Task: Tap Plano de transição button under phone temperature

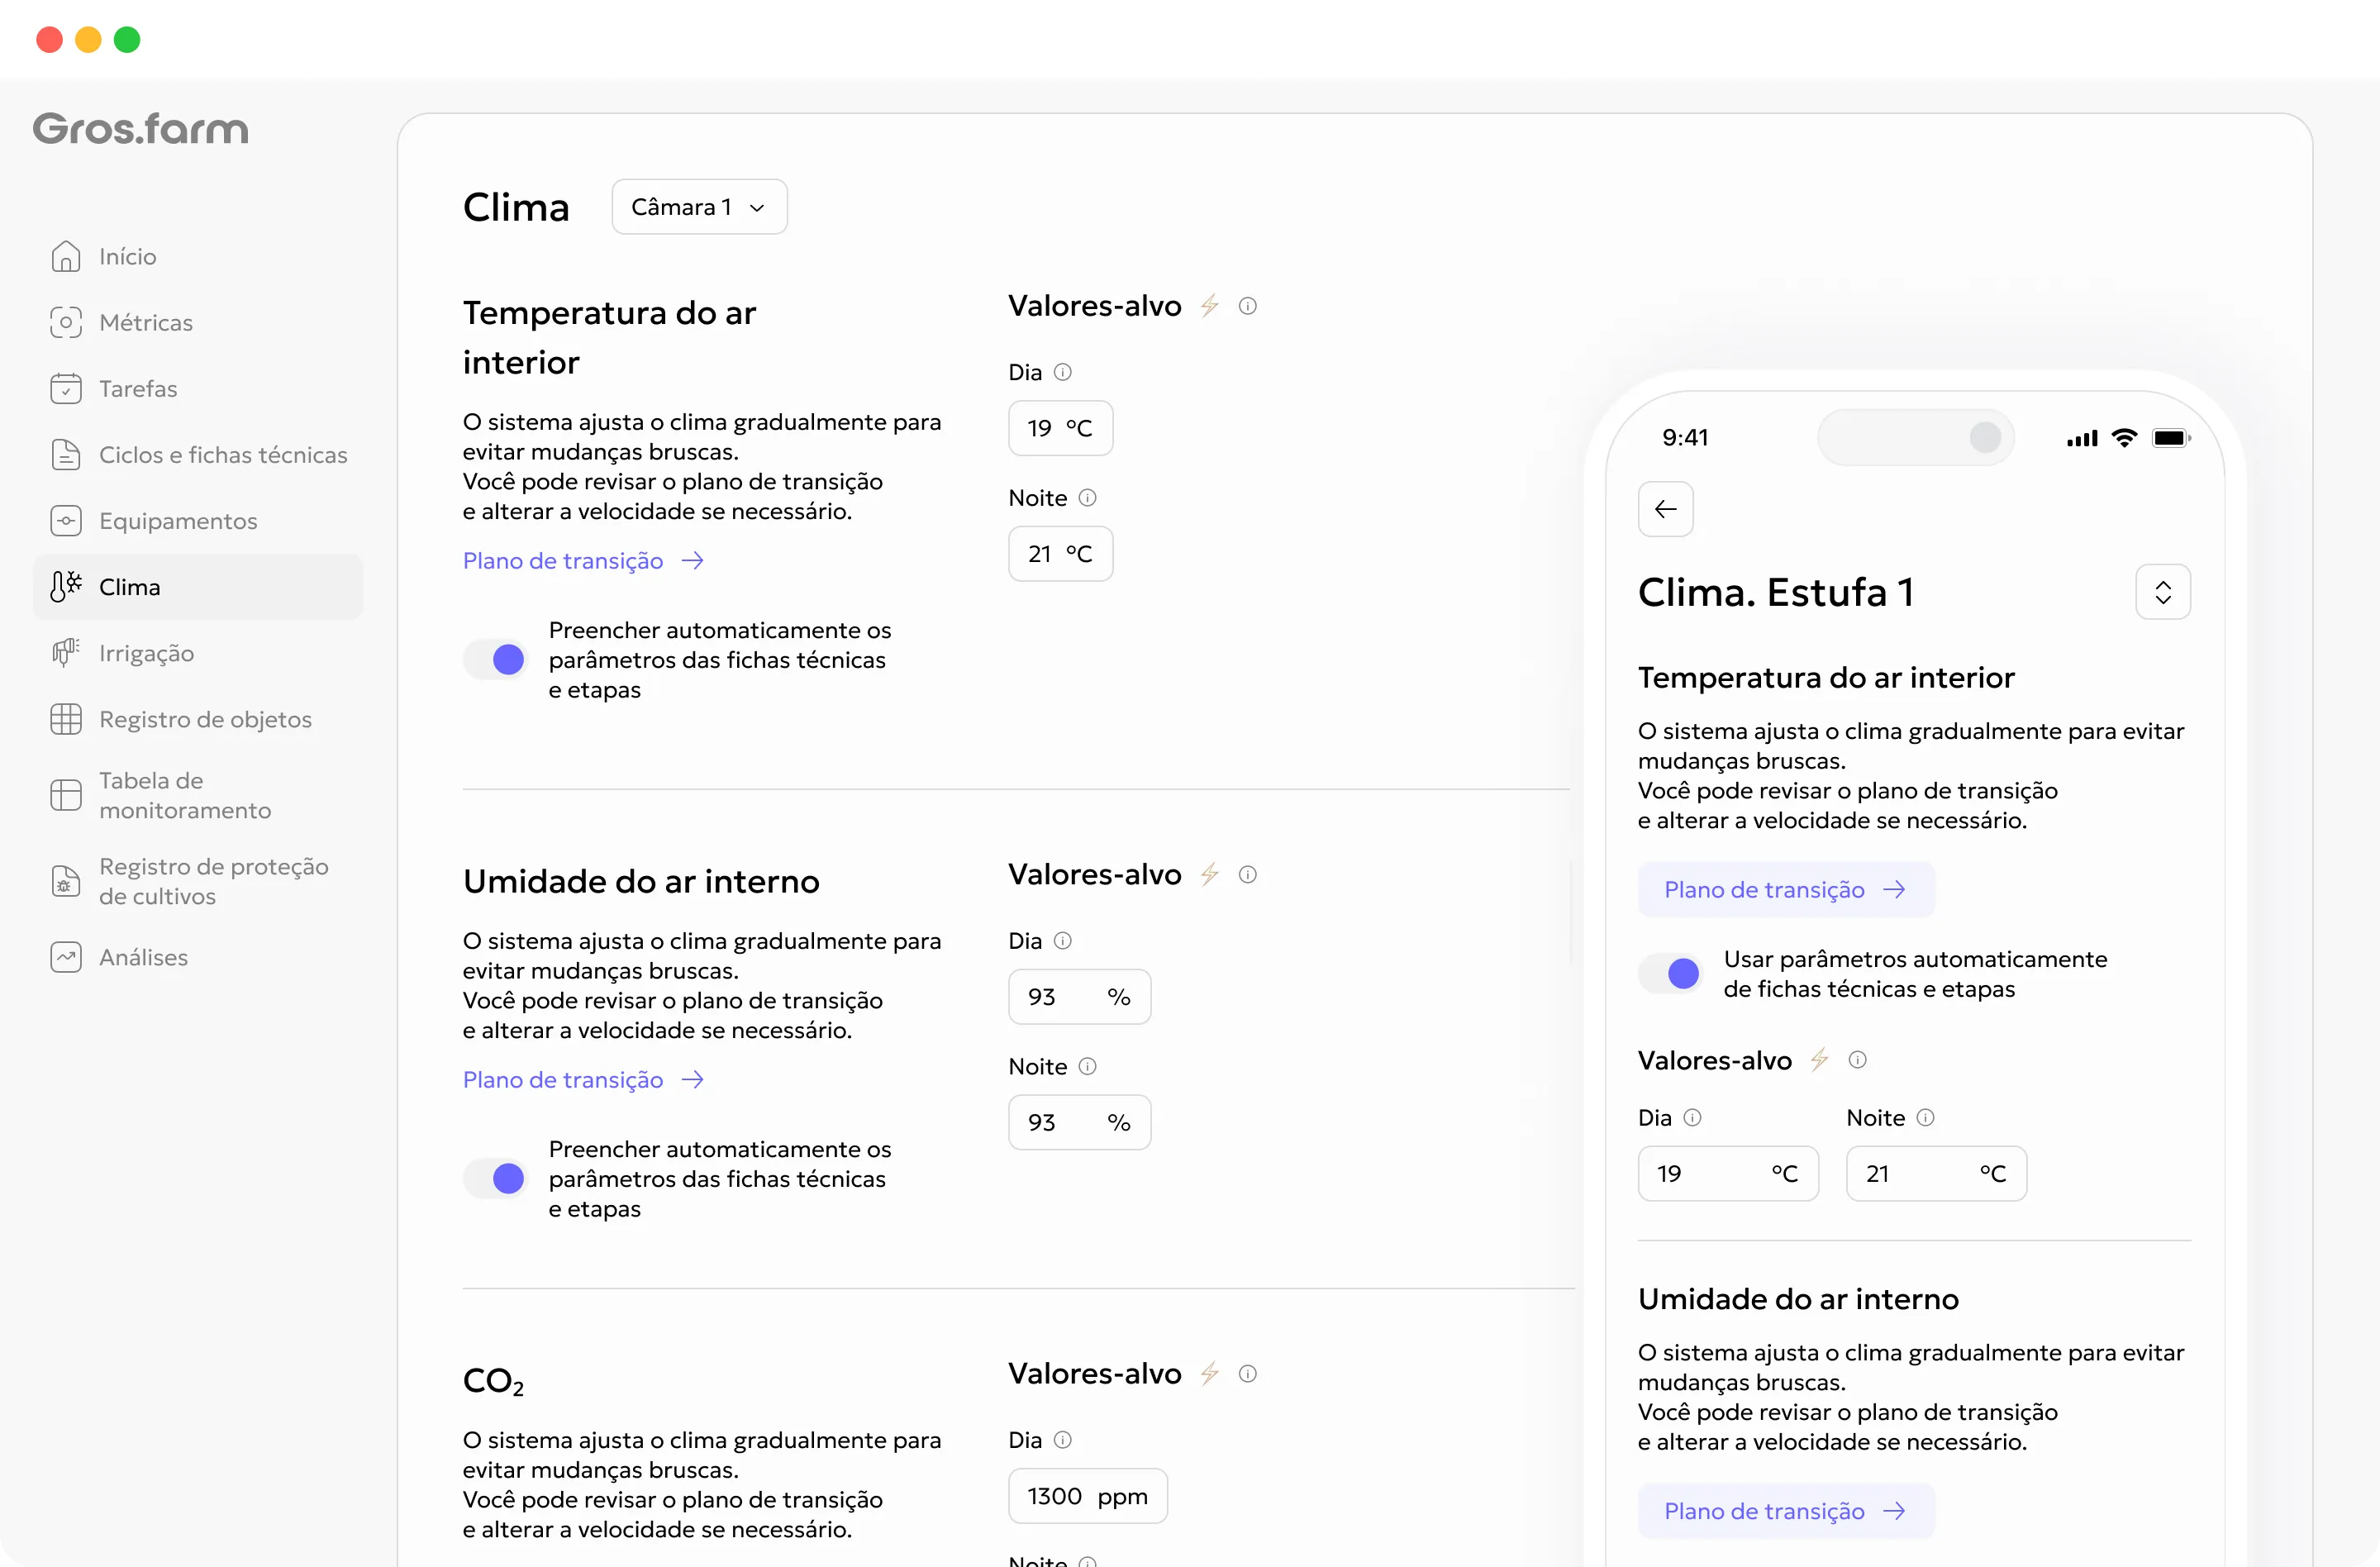Action: [x=1786, y=889]
